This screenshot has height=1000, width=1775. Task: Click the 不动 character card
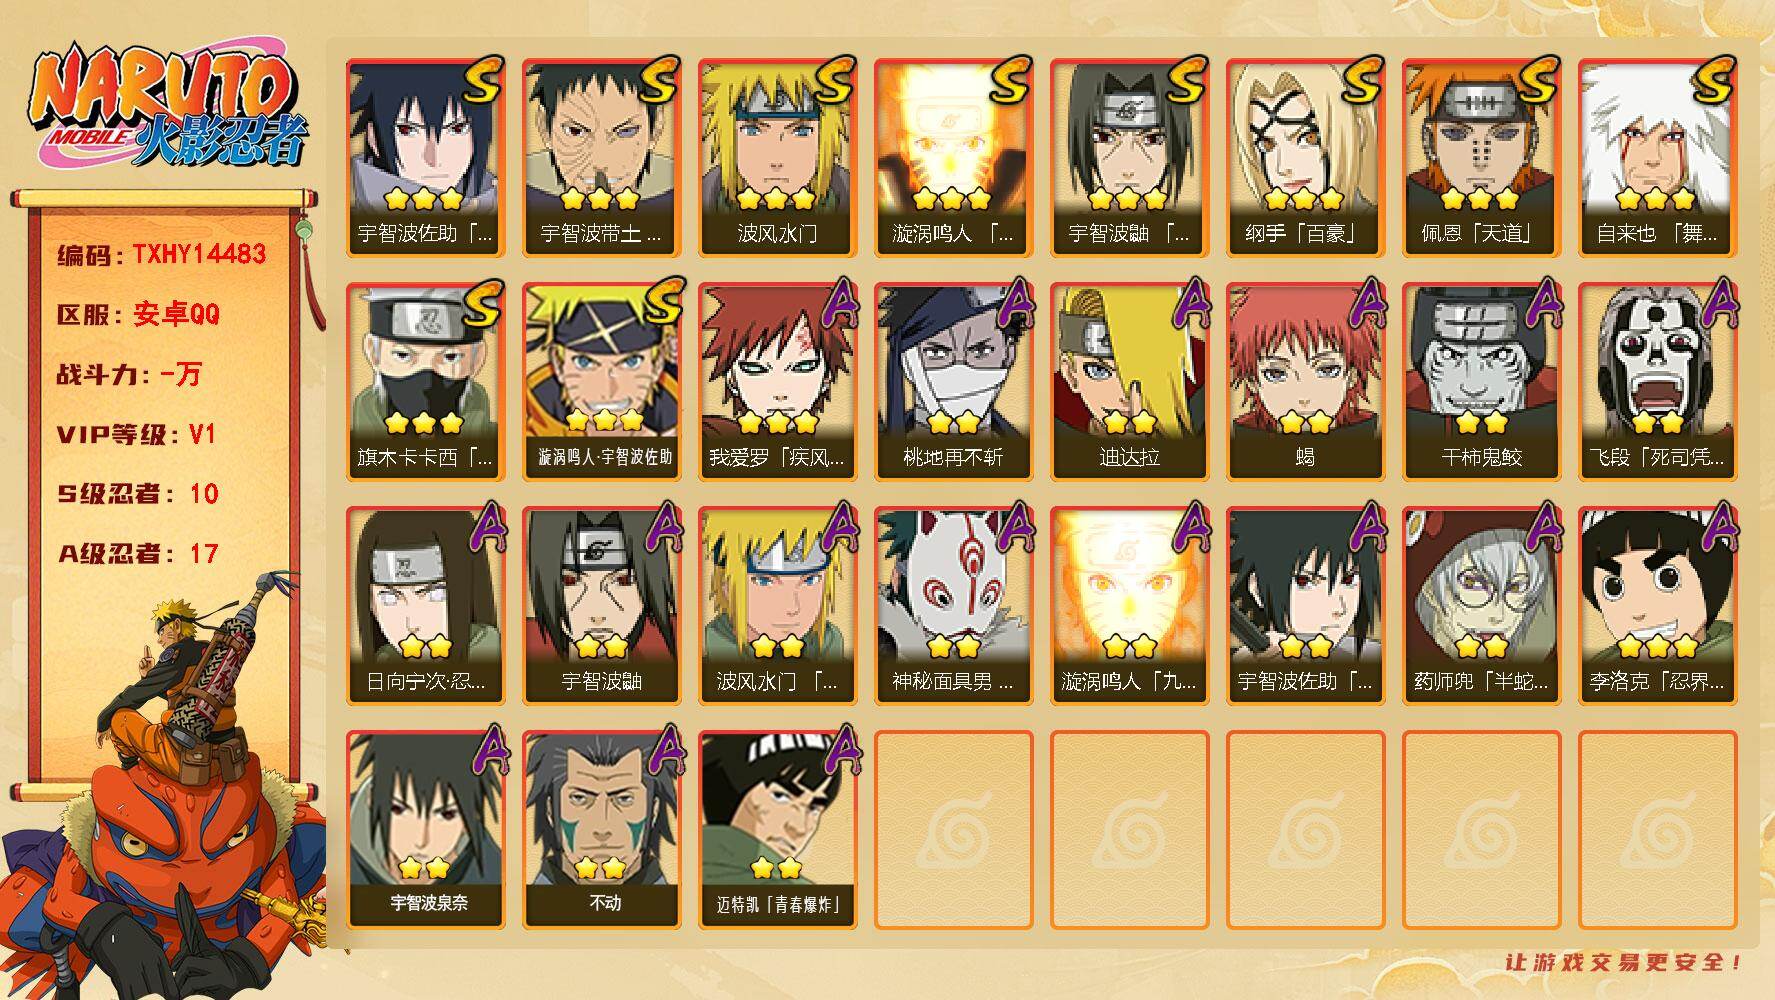[601, 829]
